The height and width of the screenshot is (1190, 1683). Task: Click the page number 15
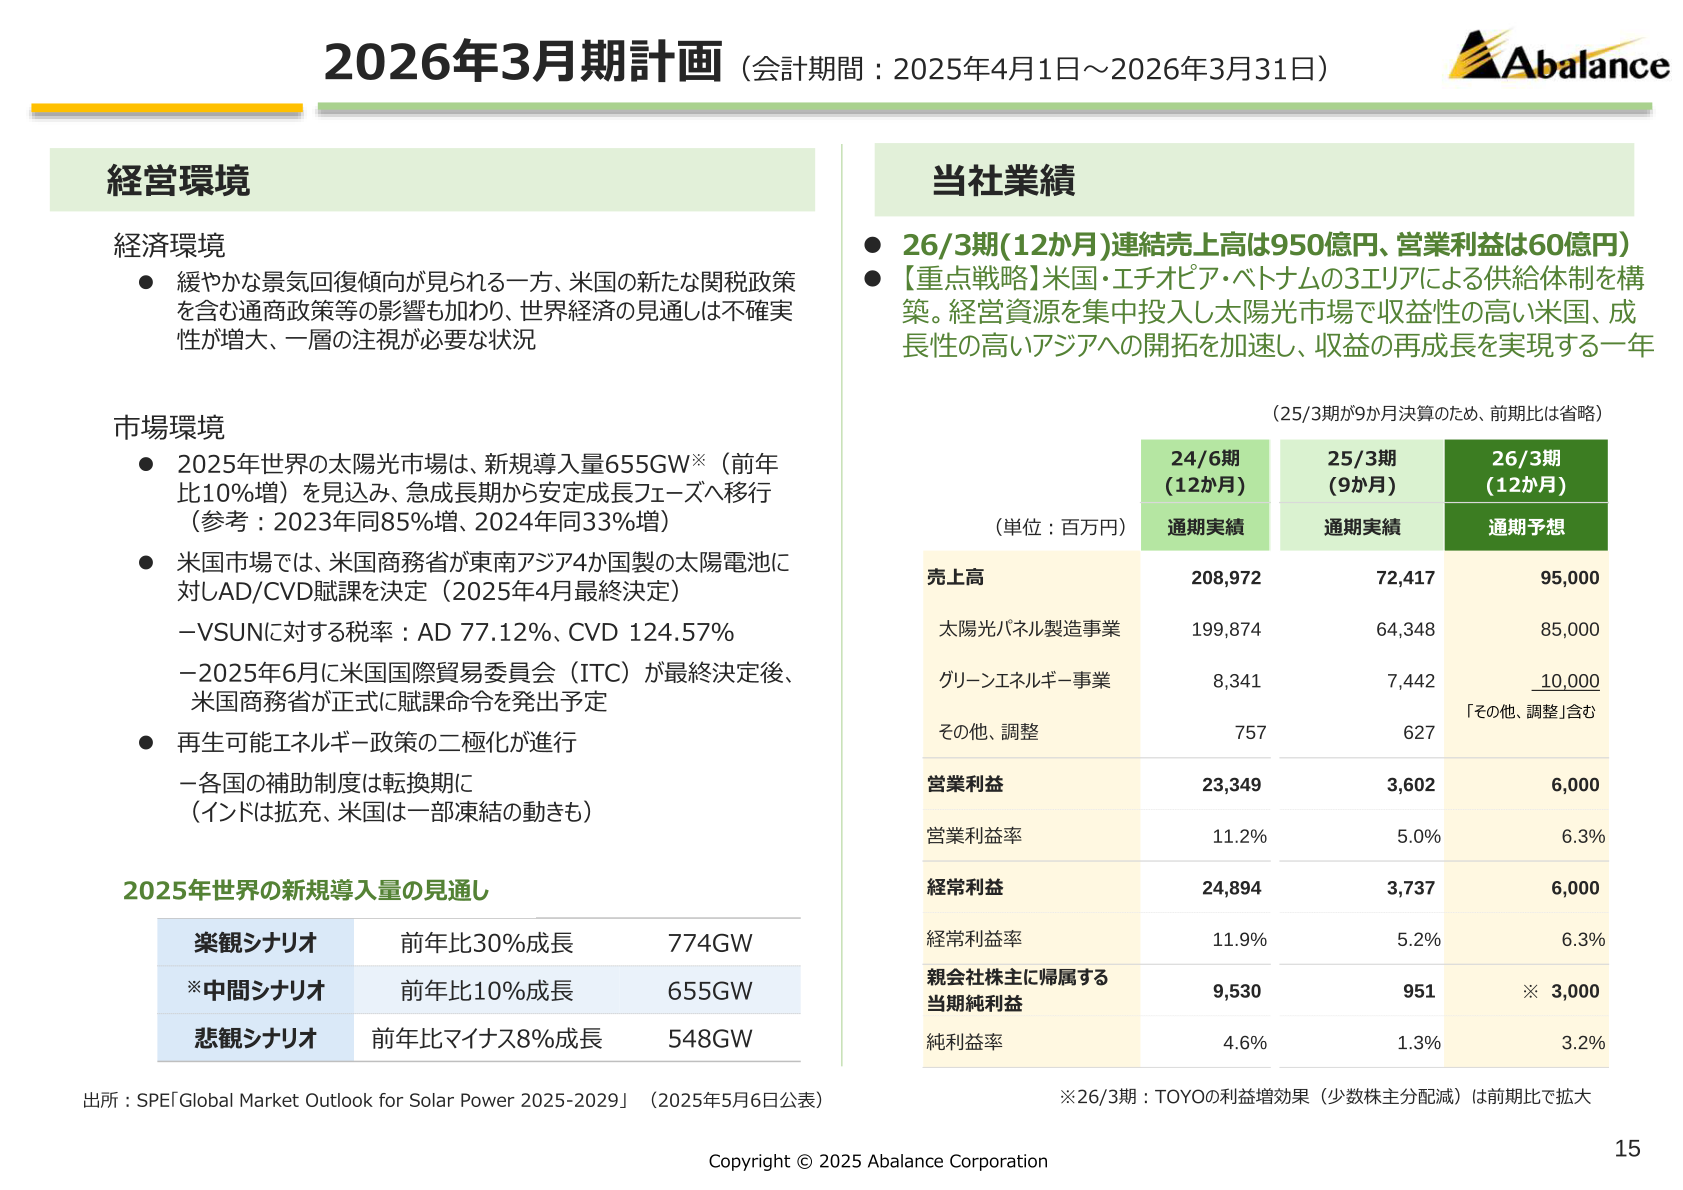pyautogui.click(x=1627, y=1148)
